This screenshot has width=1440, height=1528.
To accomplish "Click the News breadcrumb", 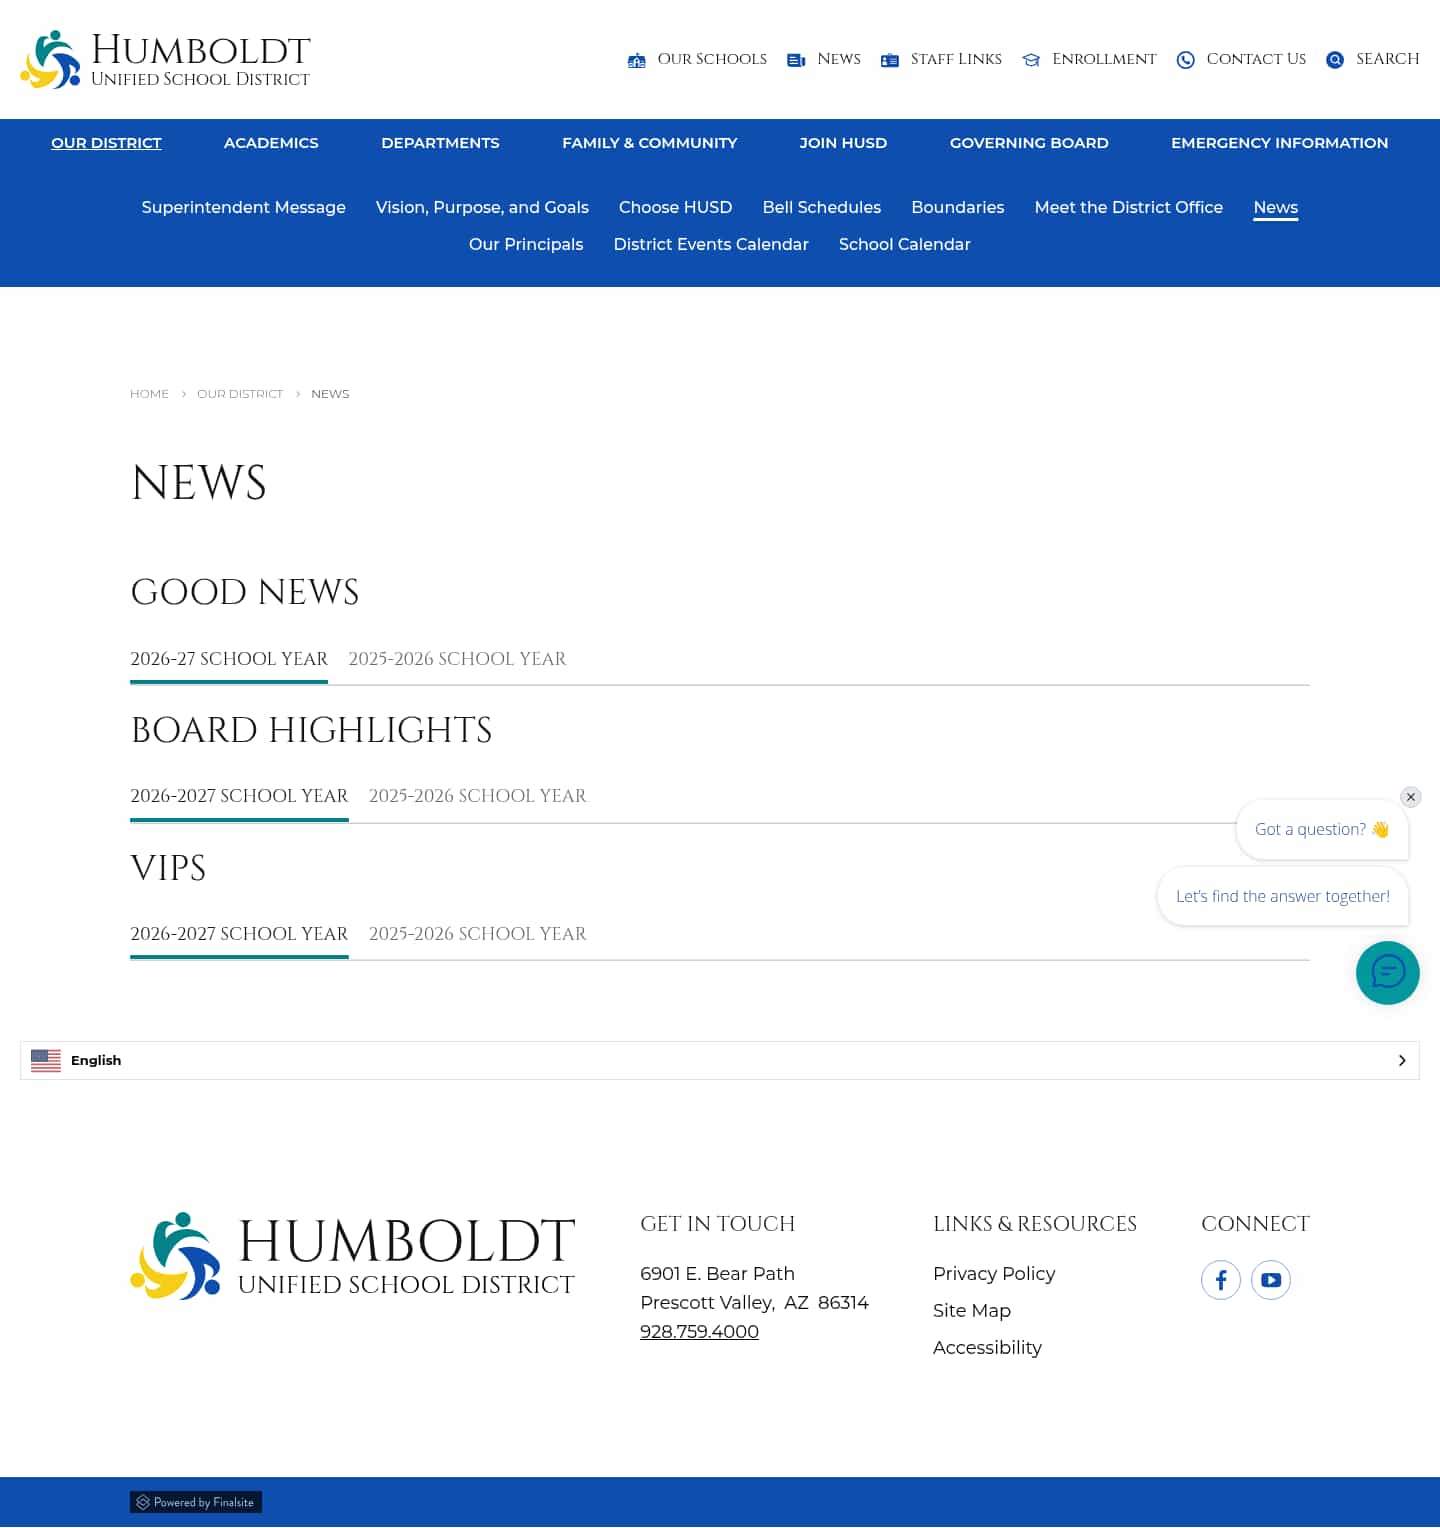I will [330, 394].
